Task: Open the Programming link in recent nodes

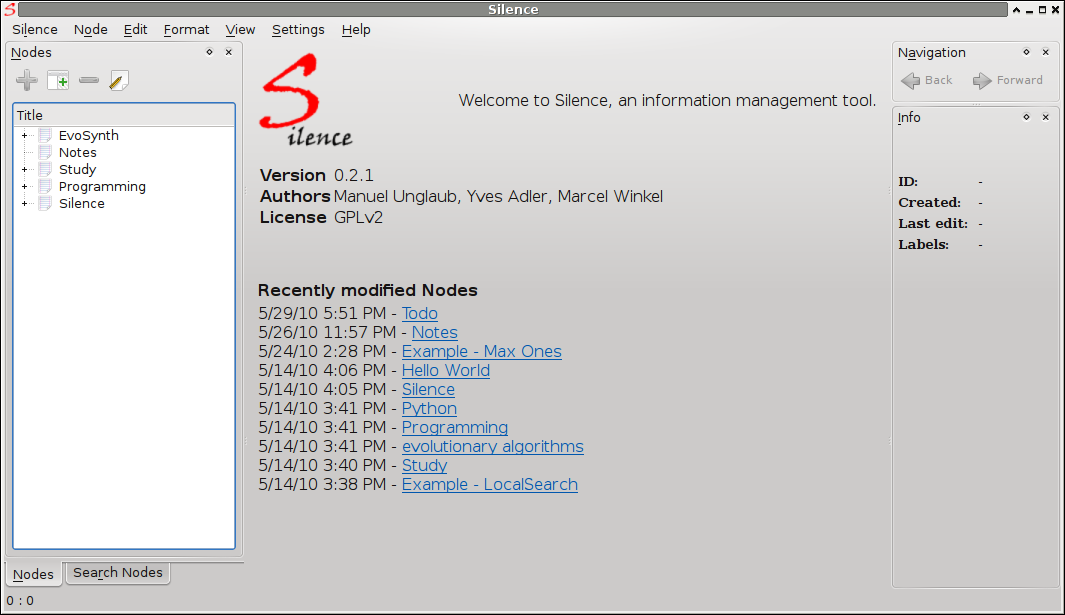Action: pos(454,427)
